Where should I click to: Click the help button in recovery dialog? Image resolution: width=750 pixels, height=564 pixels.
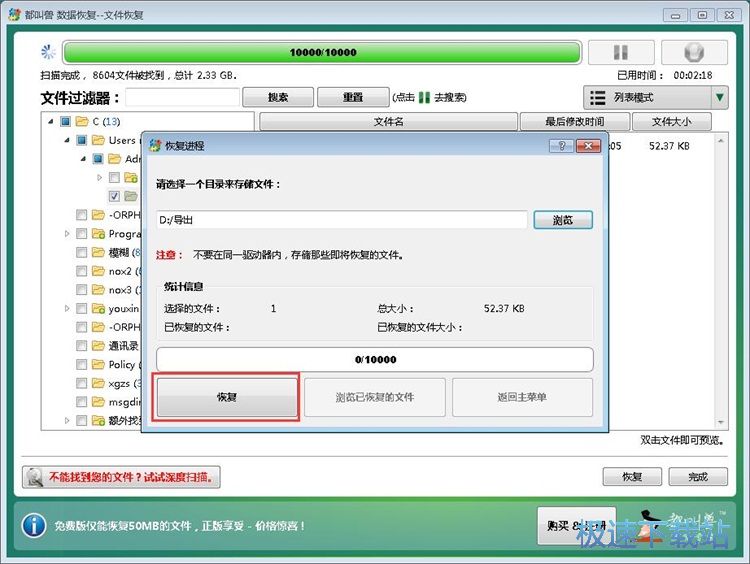(562, 145)
